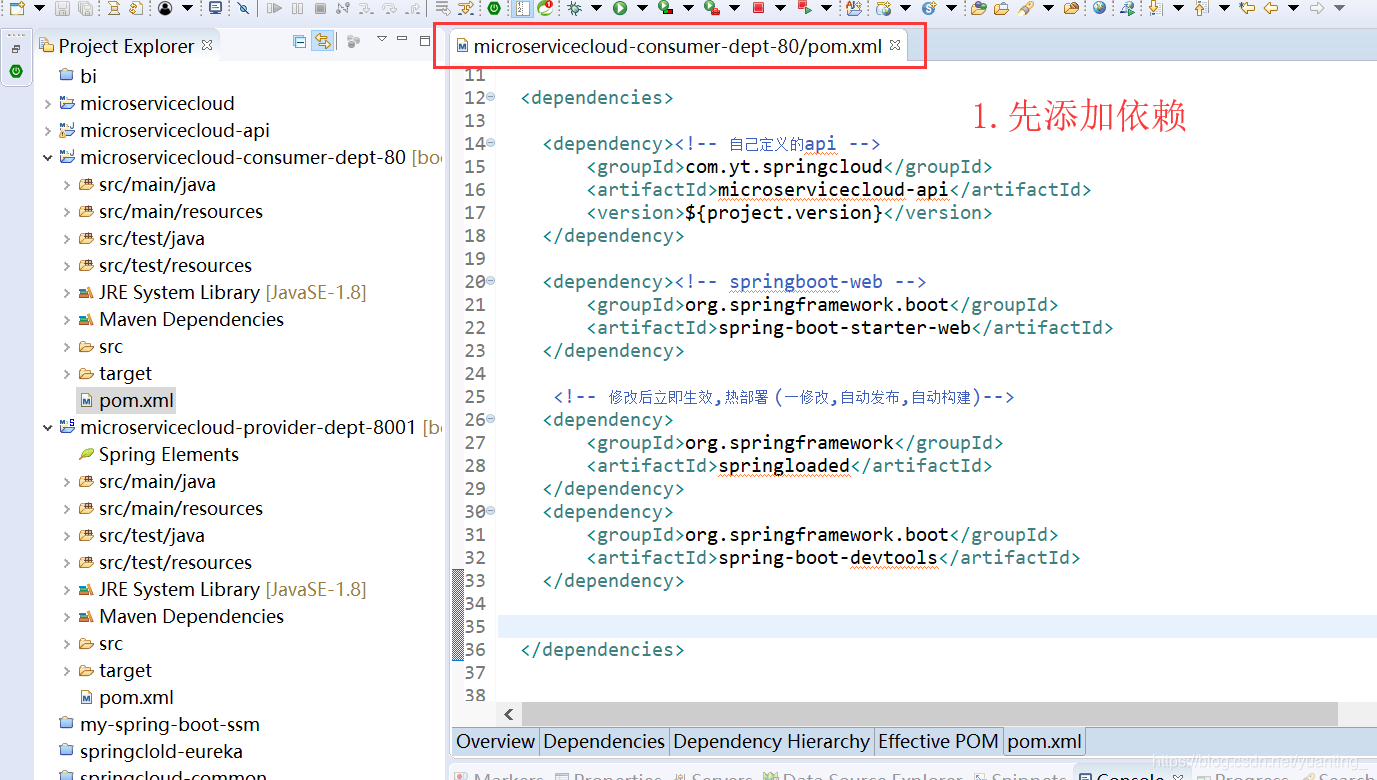Collapse the dependencies fold marker on line 12
This screenshot has width=1377, height=780.
click(491, 97)
